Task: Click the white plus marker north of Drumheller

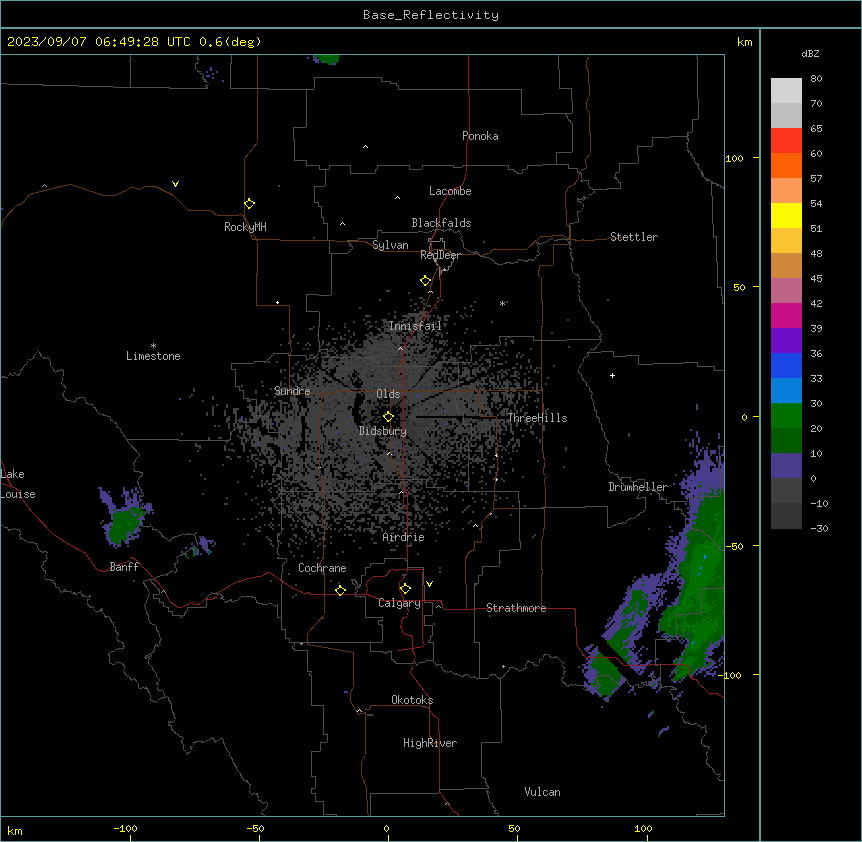Action: click(612, 375)
